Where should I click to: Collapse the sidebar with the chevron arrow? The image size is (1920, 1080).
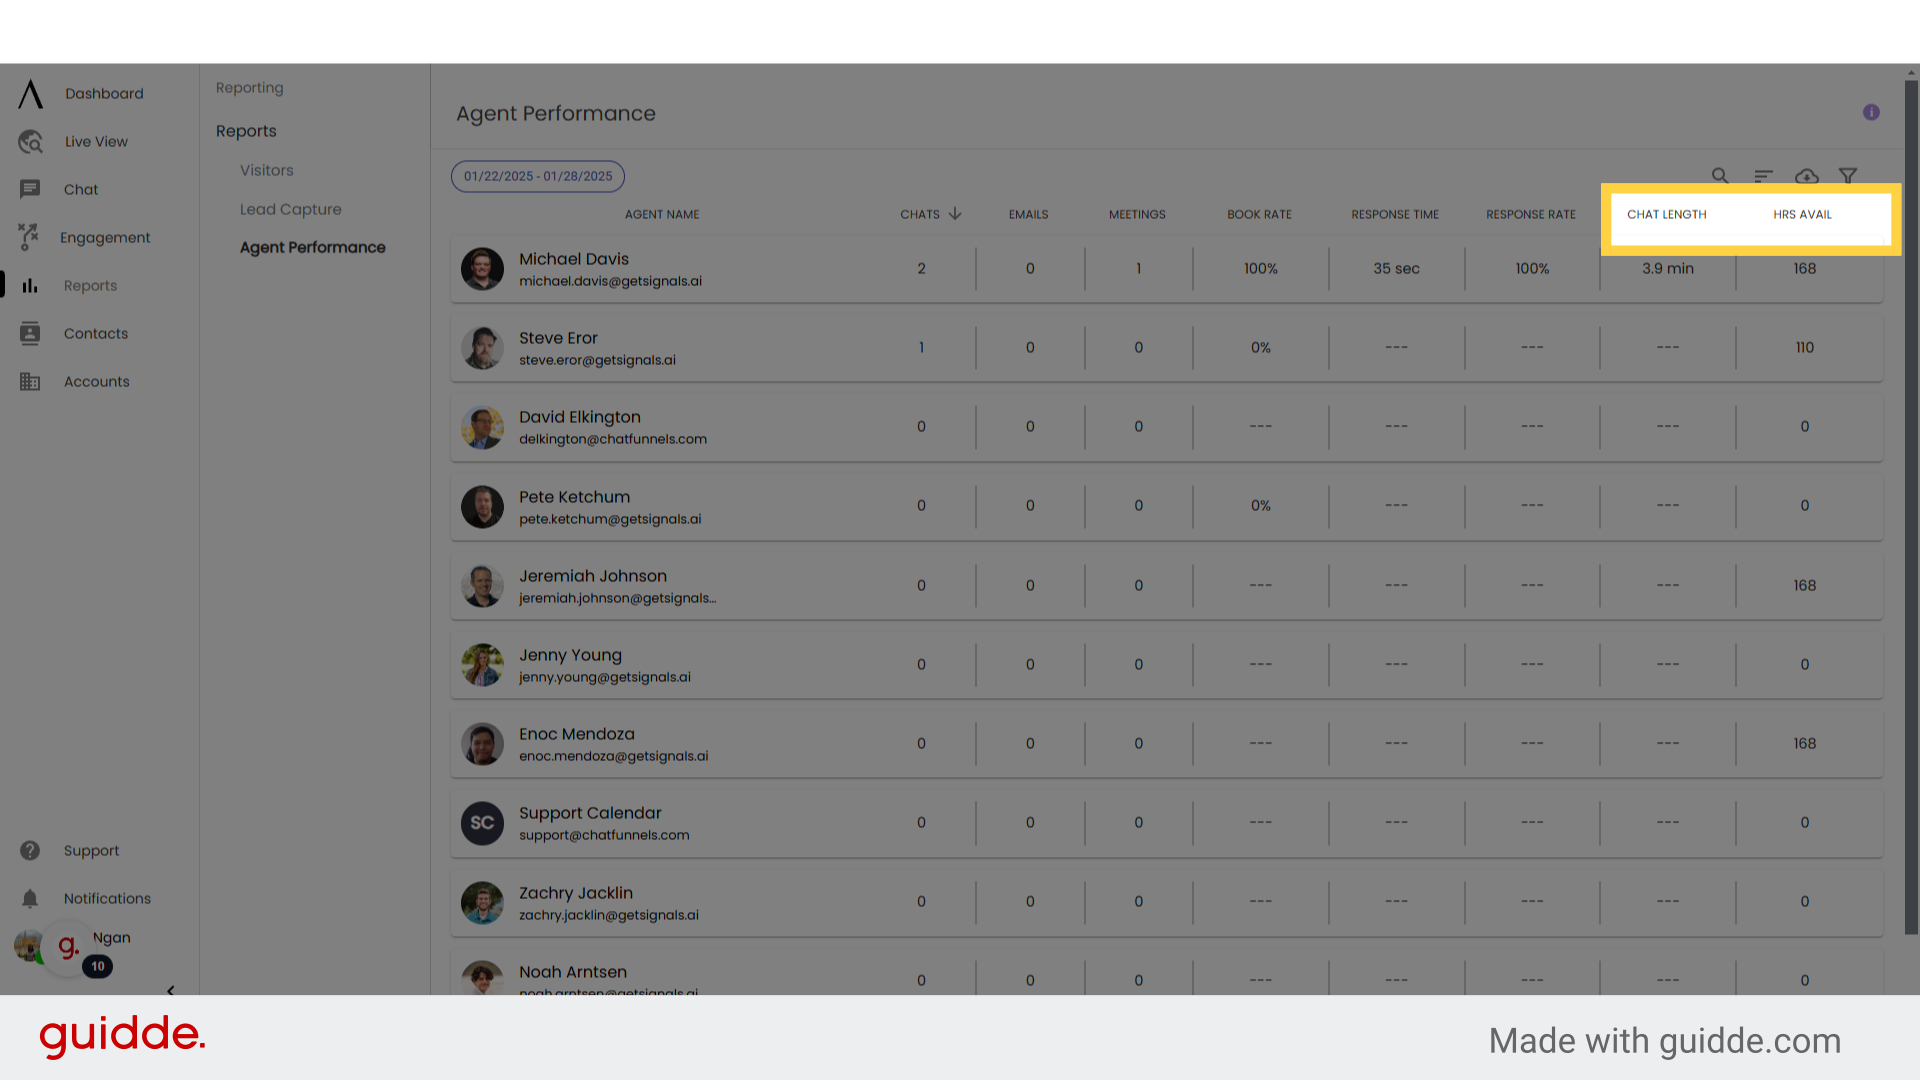click(x=170, y=990)
